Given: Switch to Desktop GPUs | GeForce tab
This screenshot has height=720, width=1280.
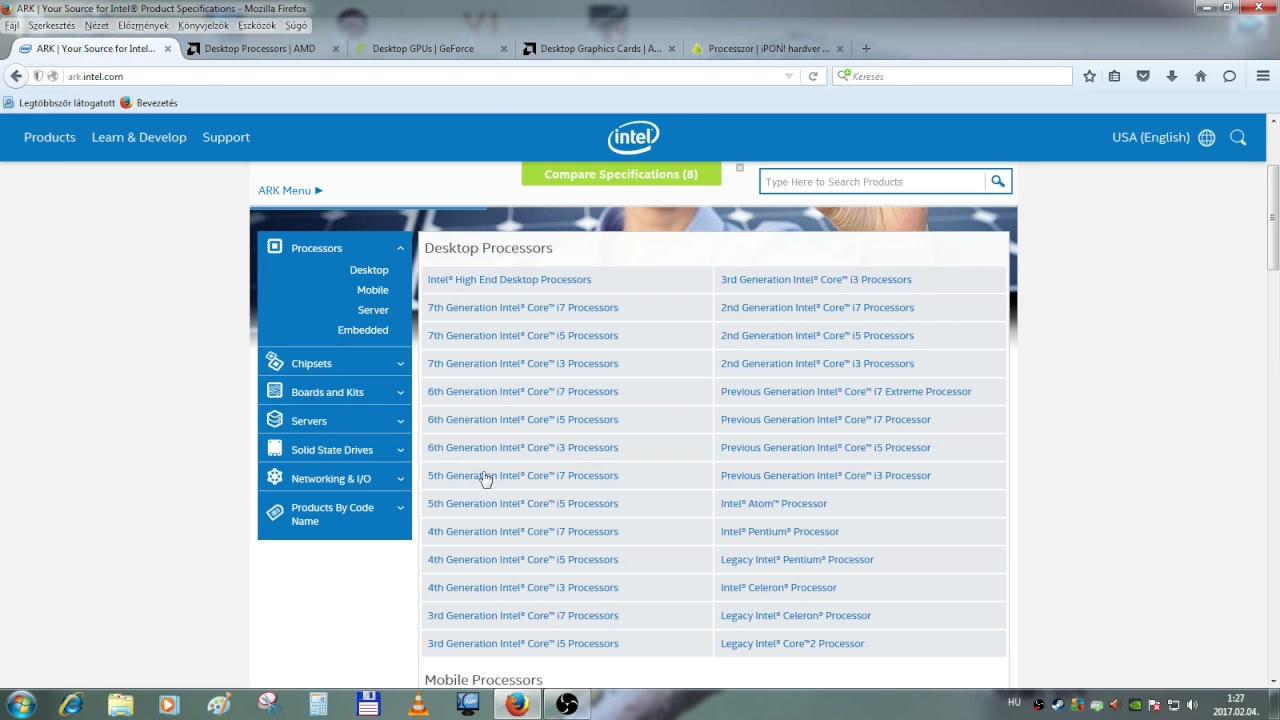Looking at the screenshot, I should point(431,48).
